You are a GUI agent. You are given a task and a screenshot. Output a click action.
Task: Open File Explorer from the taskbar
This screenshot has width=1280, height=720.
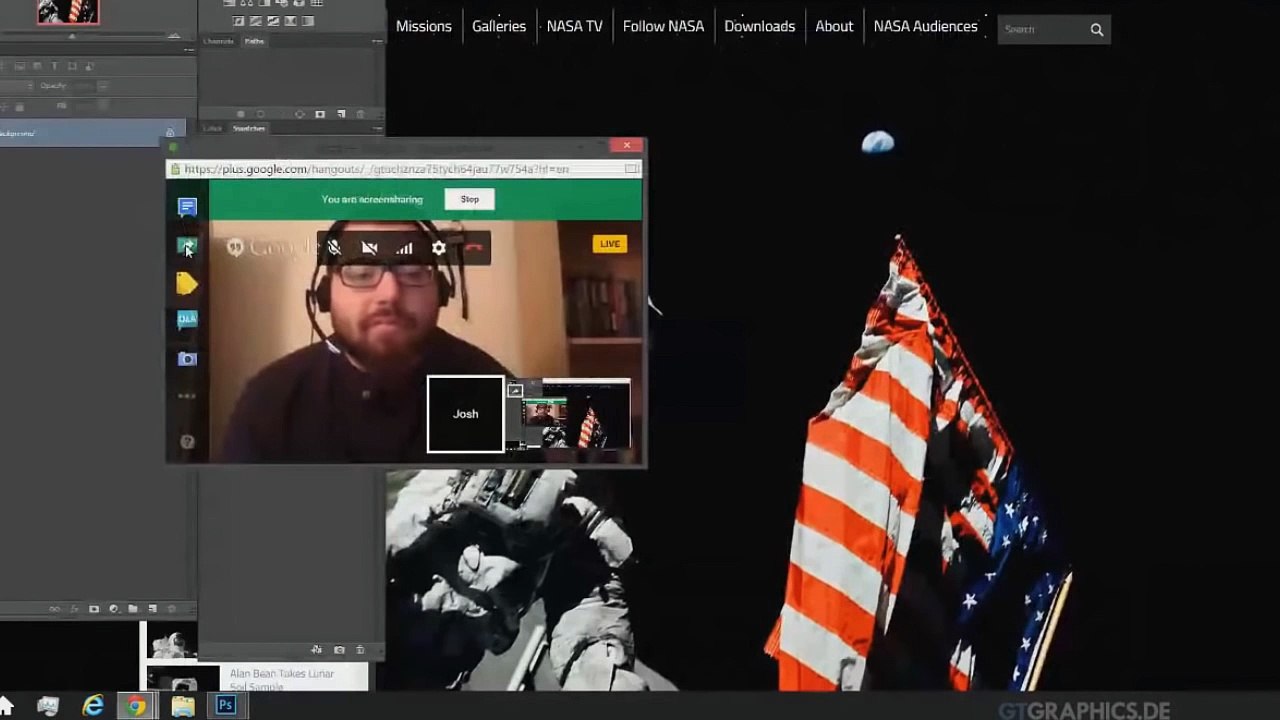tap(183, 706)
